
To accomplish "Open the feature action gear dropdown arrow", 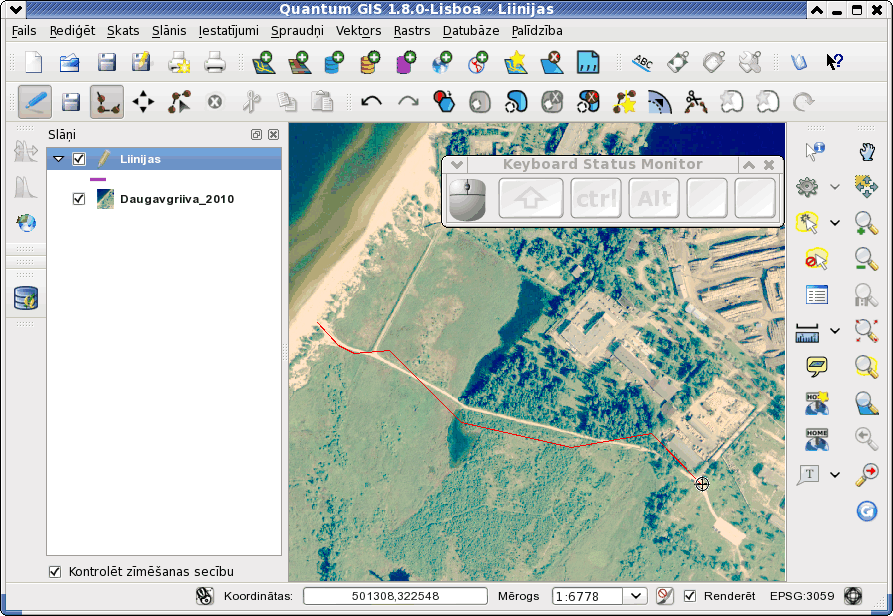I will (835, 187).
